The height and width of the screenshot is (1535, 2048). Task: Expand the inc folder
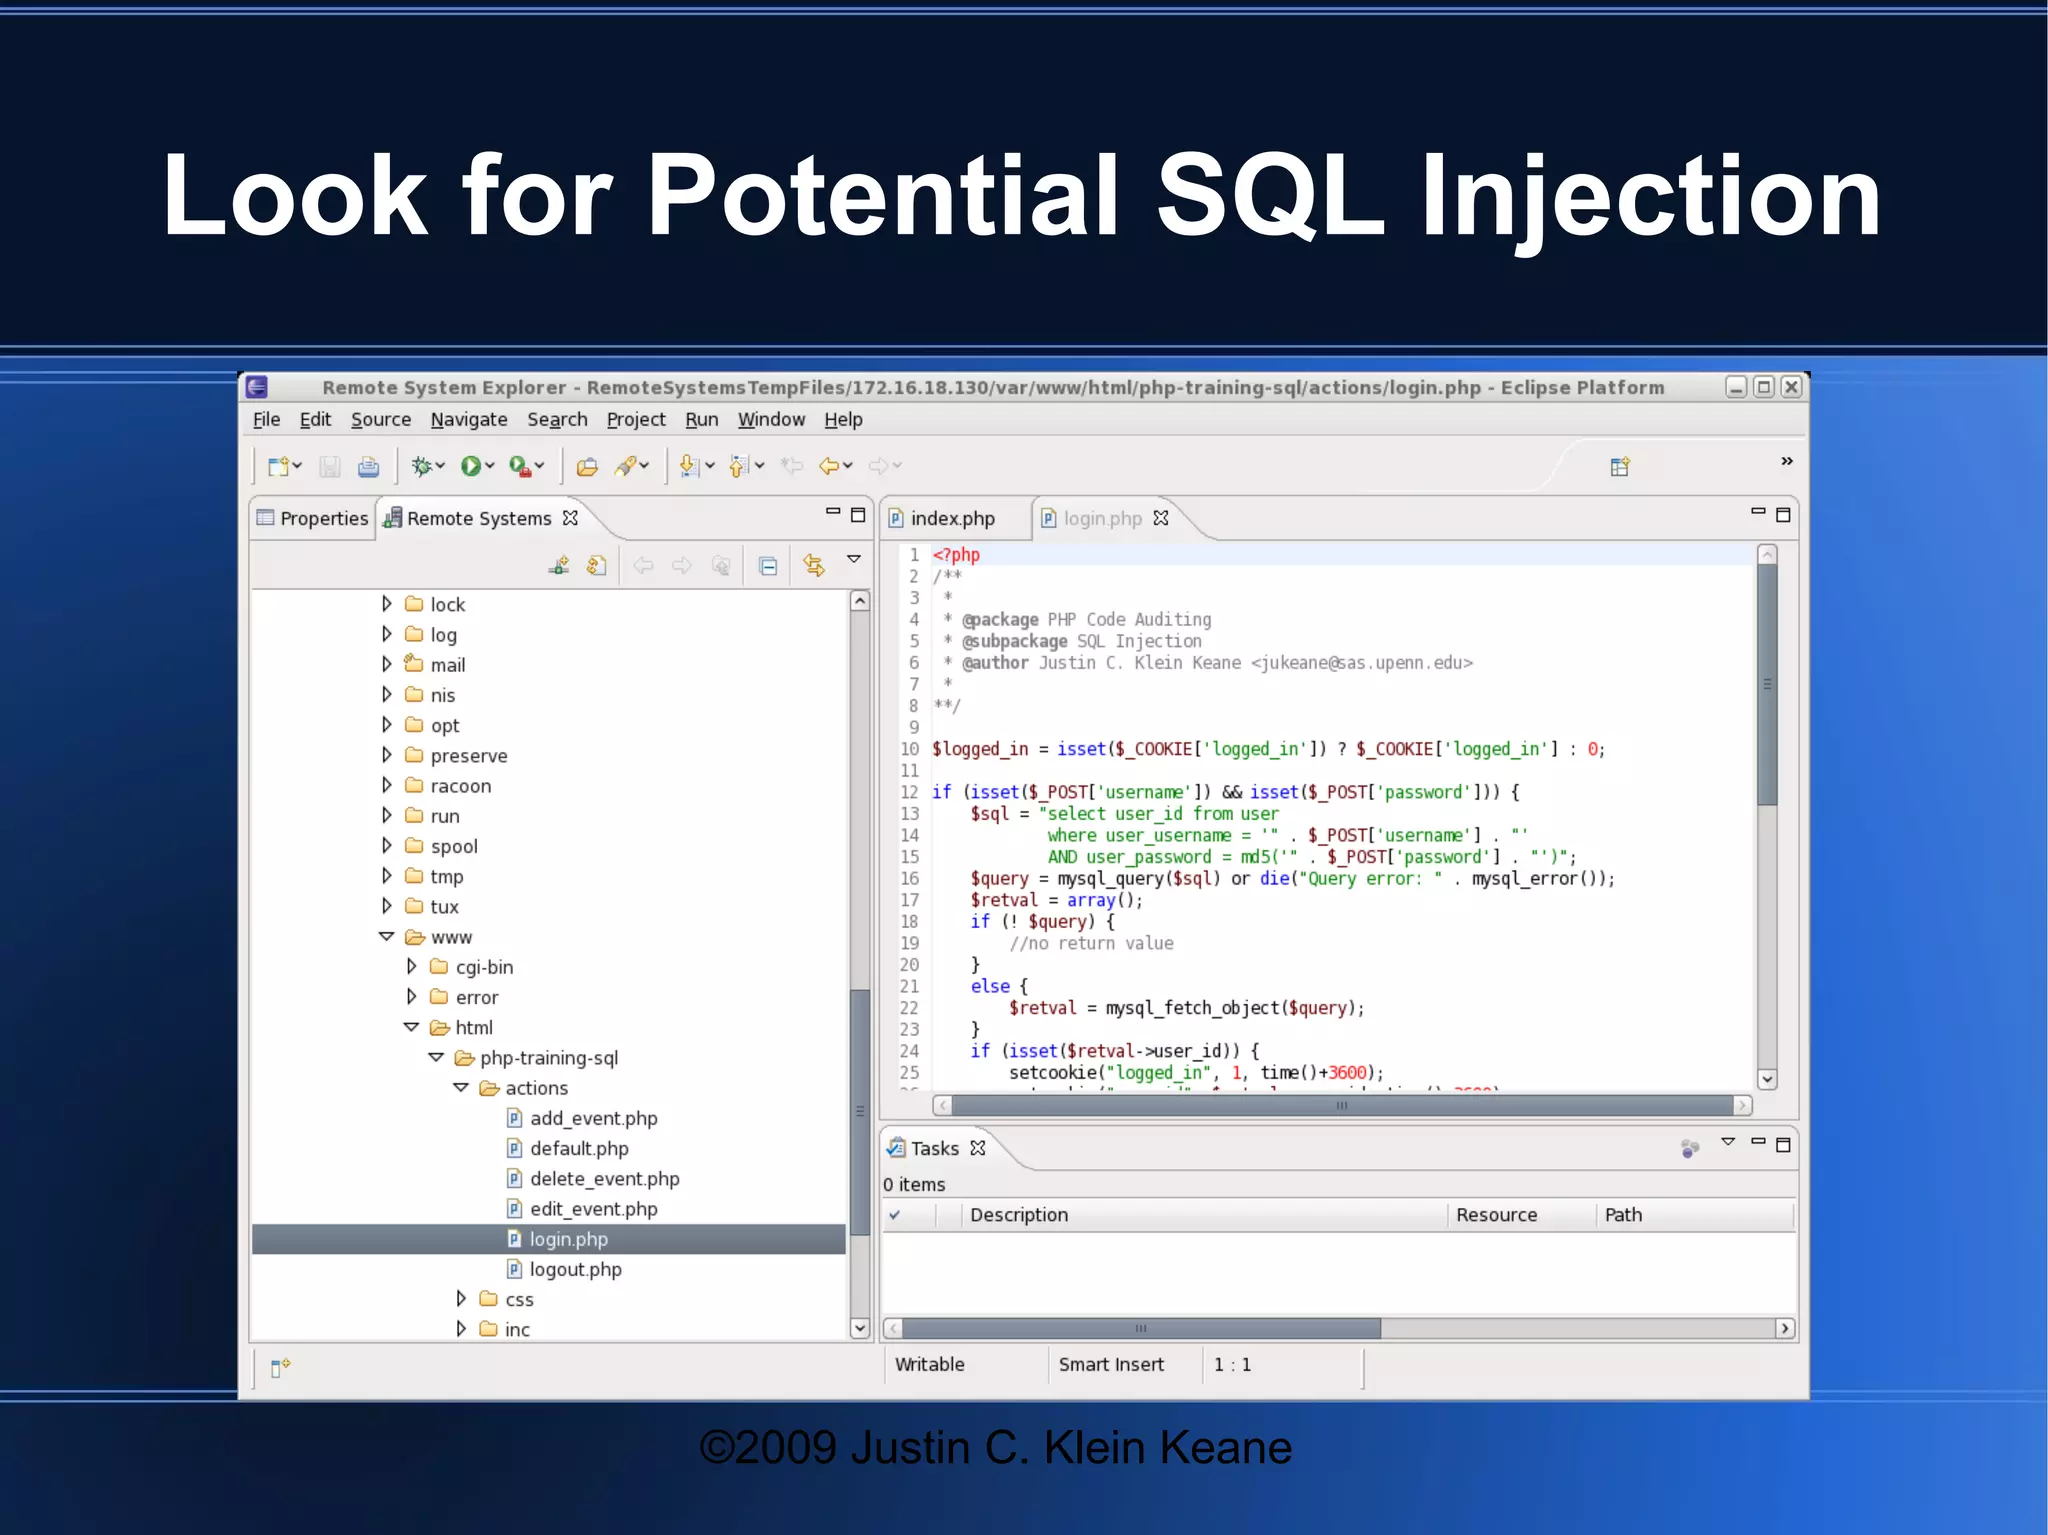point(461,1329)
